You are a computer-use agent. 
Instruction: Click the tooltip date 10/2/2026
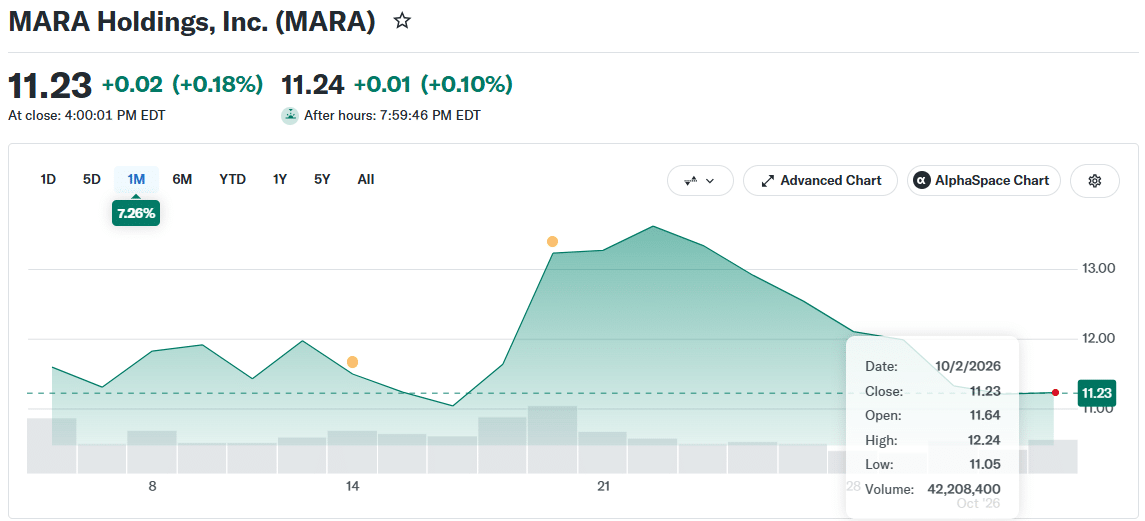tap(968, 366)
